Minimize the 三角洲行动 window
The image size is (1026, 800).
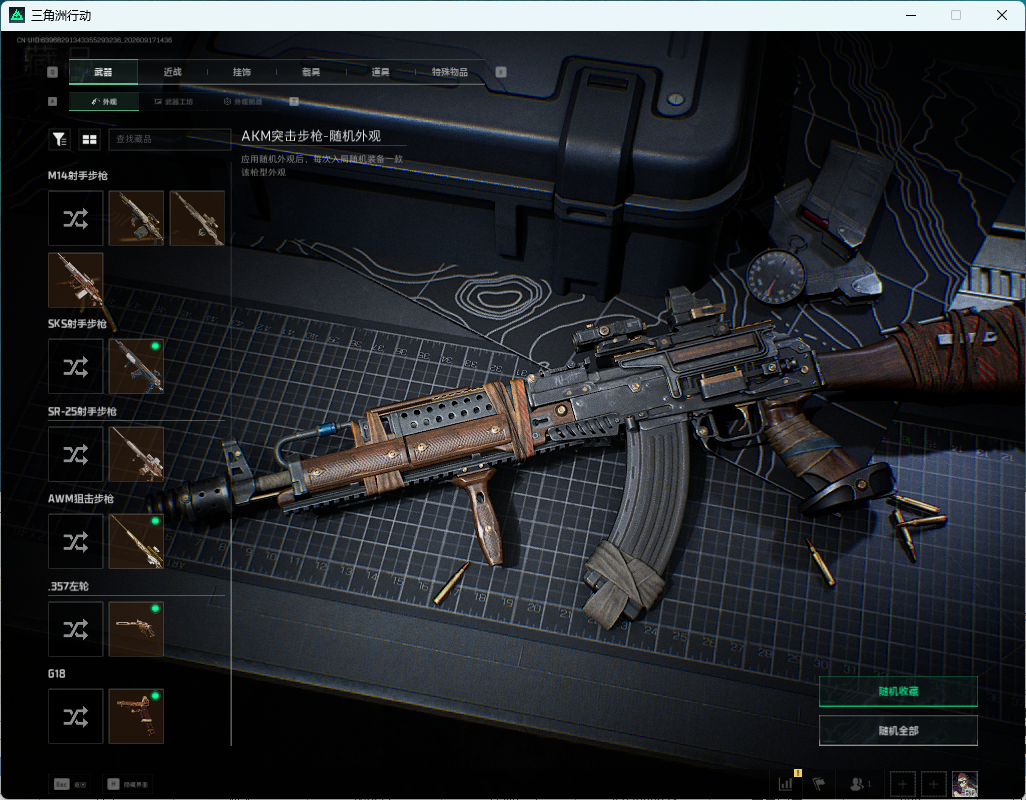911,15
